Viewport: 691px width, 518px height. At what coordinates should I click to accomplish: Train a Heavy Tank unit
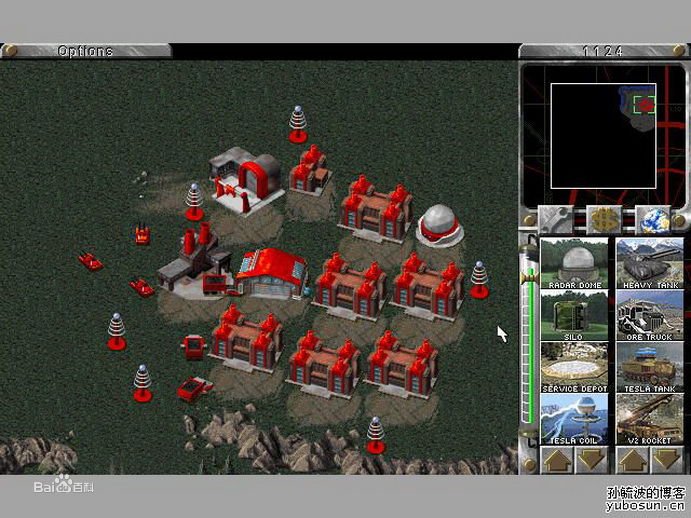point(650,263)
